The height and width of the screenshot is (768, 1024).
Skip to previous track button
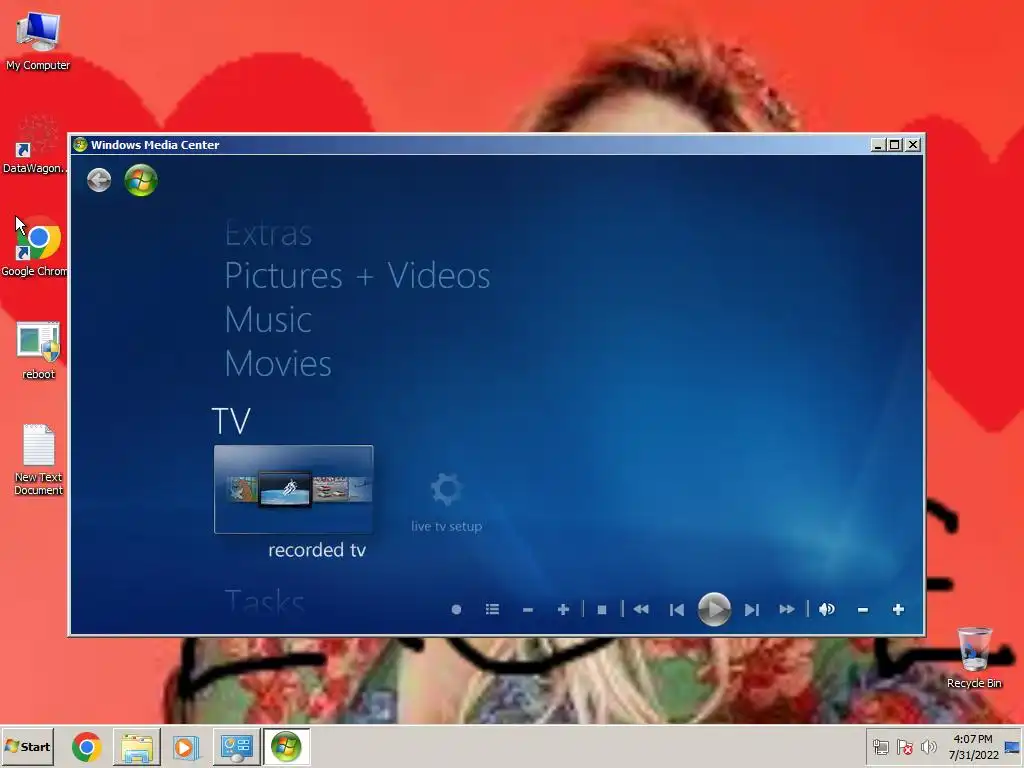pos(677,609)
